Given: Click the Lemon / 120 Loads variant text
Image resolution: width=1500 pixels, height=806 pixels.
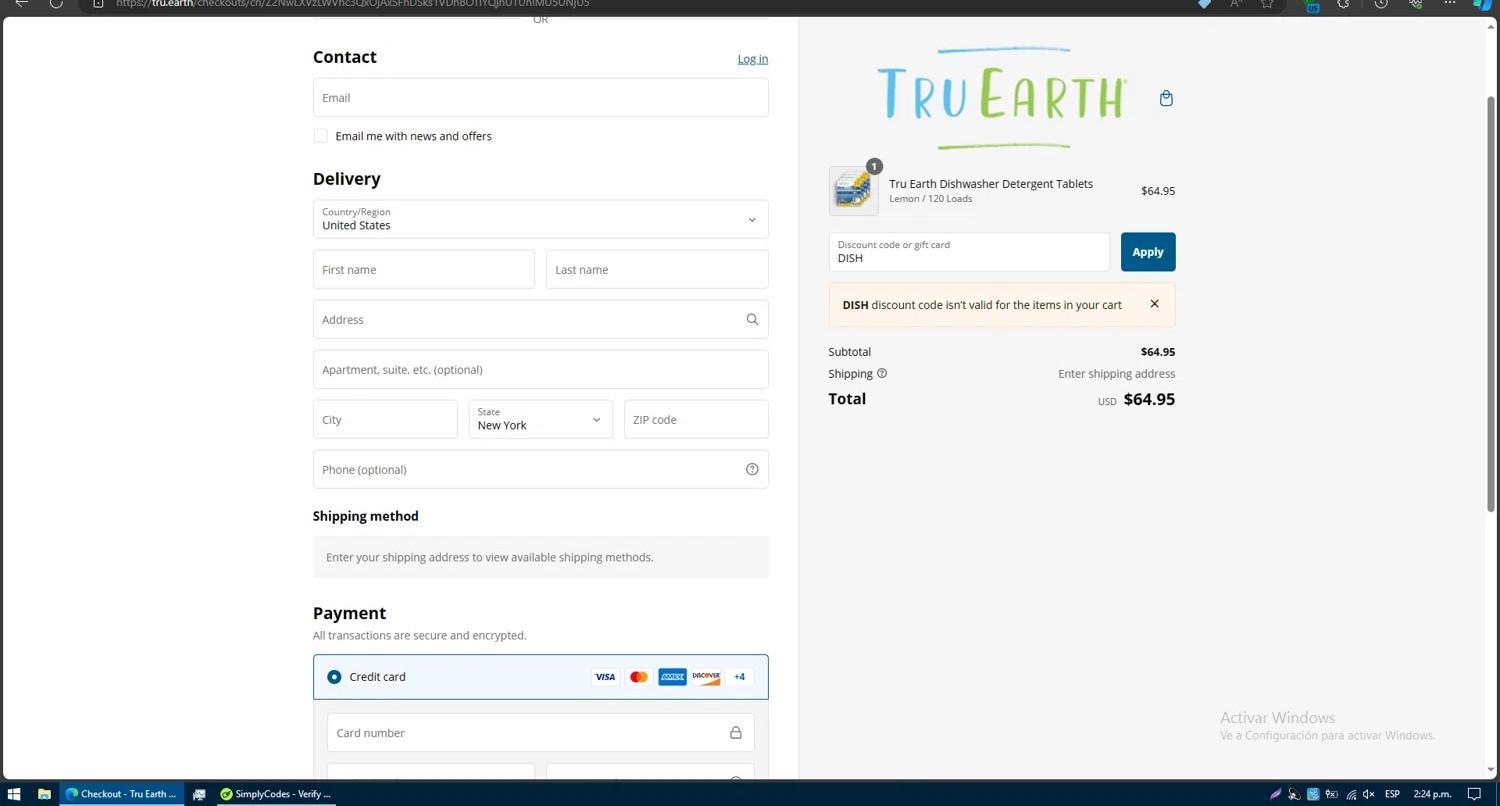Looking at the screenshot, I should pos(931,199).
